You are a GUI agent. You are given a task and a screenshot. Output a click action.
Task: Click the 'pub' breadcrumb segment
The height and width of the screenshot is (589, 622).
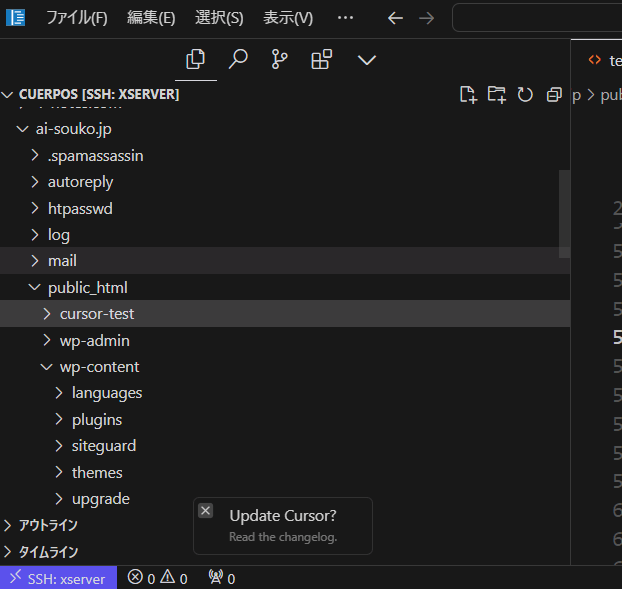coord(611,95)
